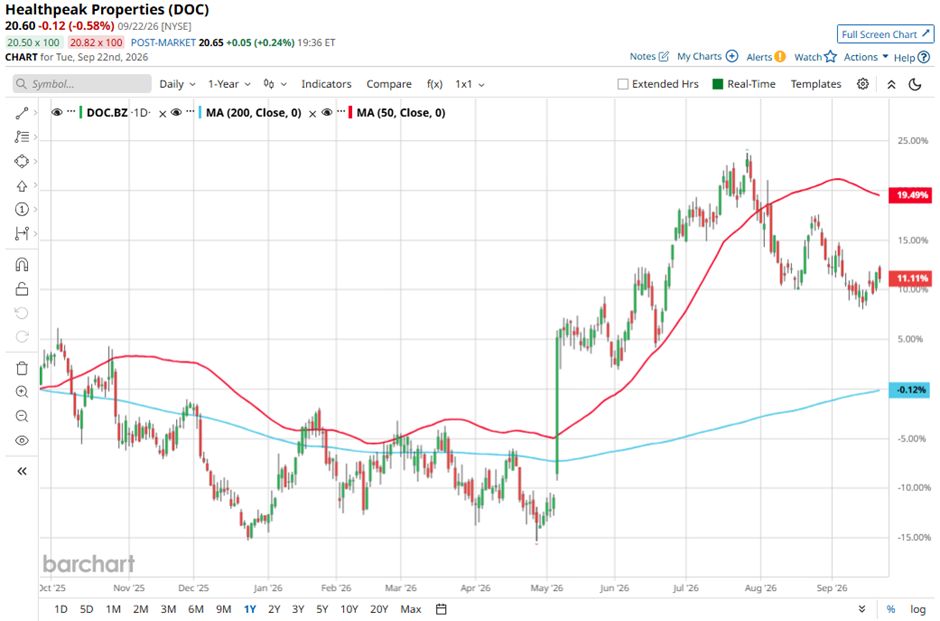Click the Symbol search field
Image resolution: width=940 pixels, height=621 pixels.
pyautogui.click(x=82, y=84)
